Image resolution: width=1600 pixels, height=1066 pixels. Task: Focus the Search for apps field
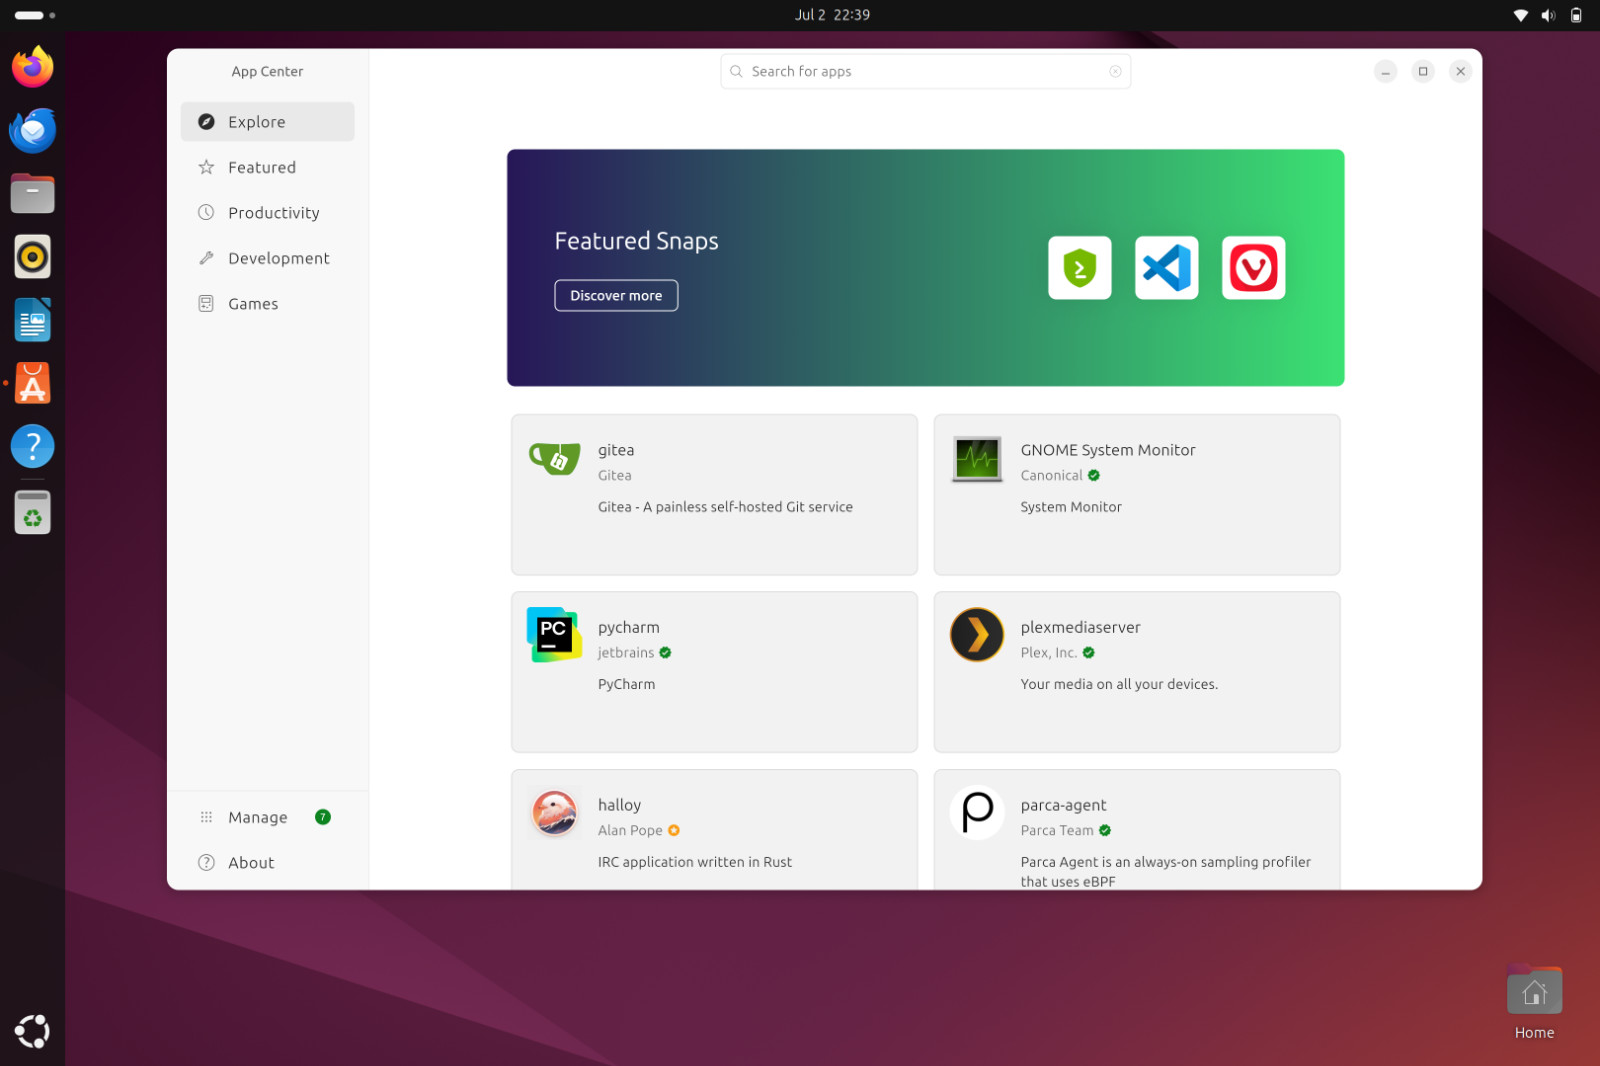[925, 71]
